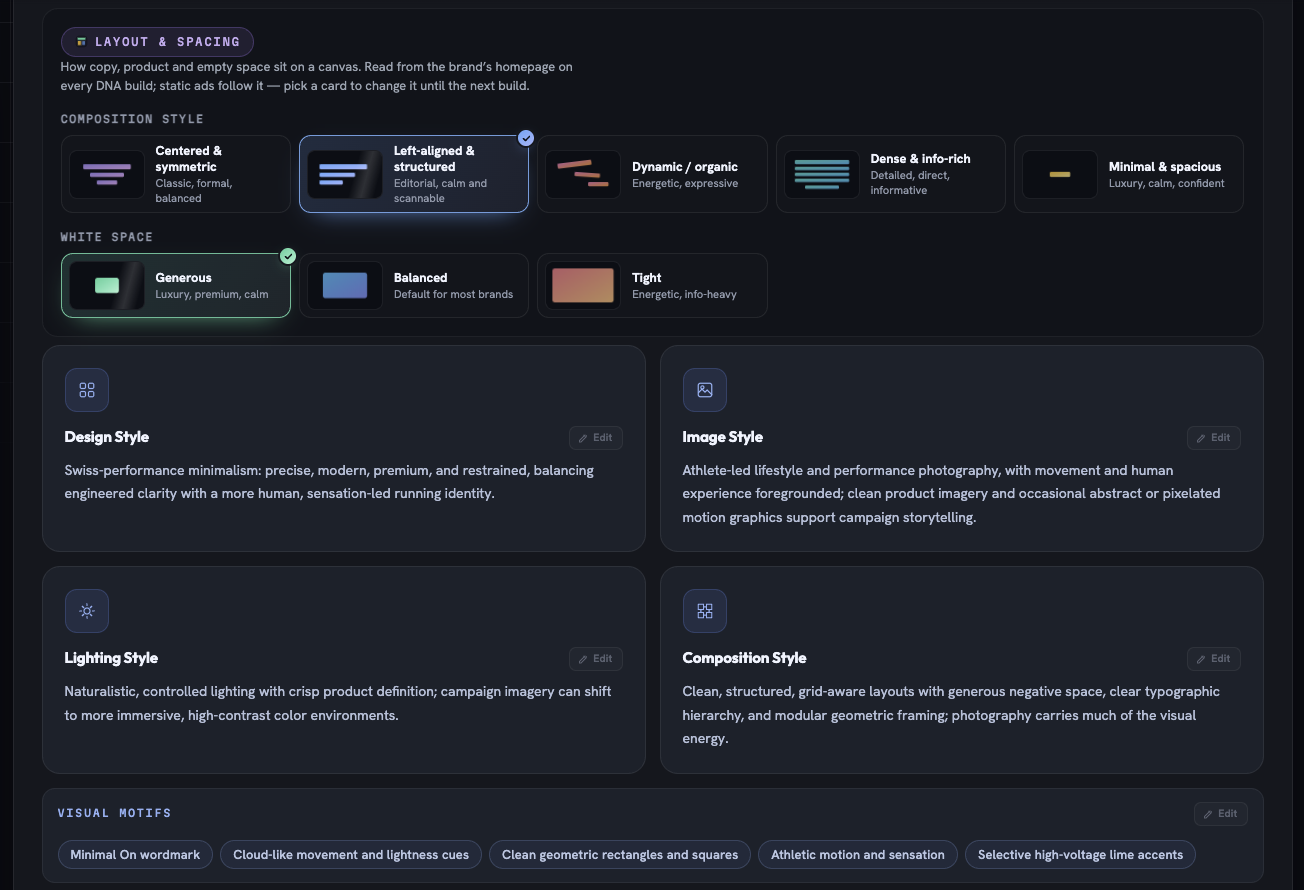Click the blue checkmark on Left-aligned card
1304x890 pixels.
[x=526, y=138]
